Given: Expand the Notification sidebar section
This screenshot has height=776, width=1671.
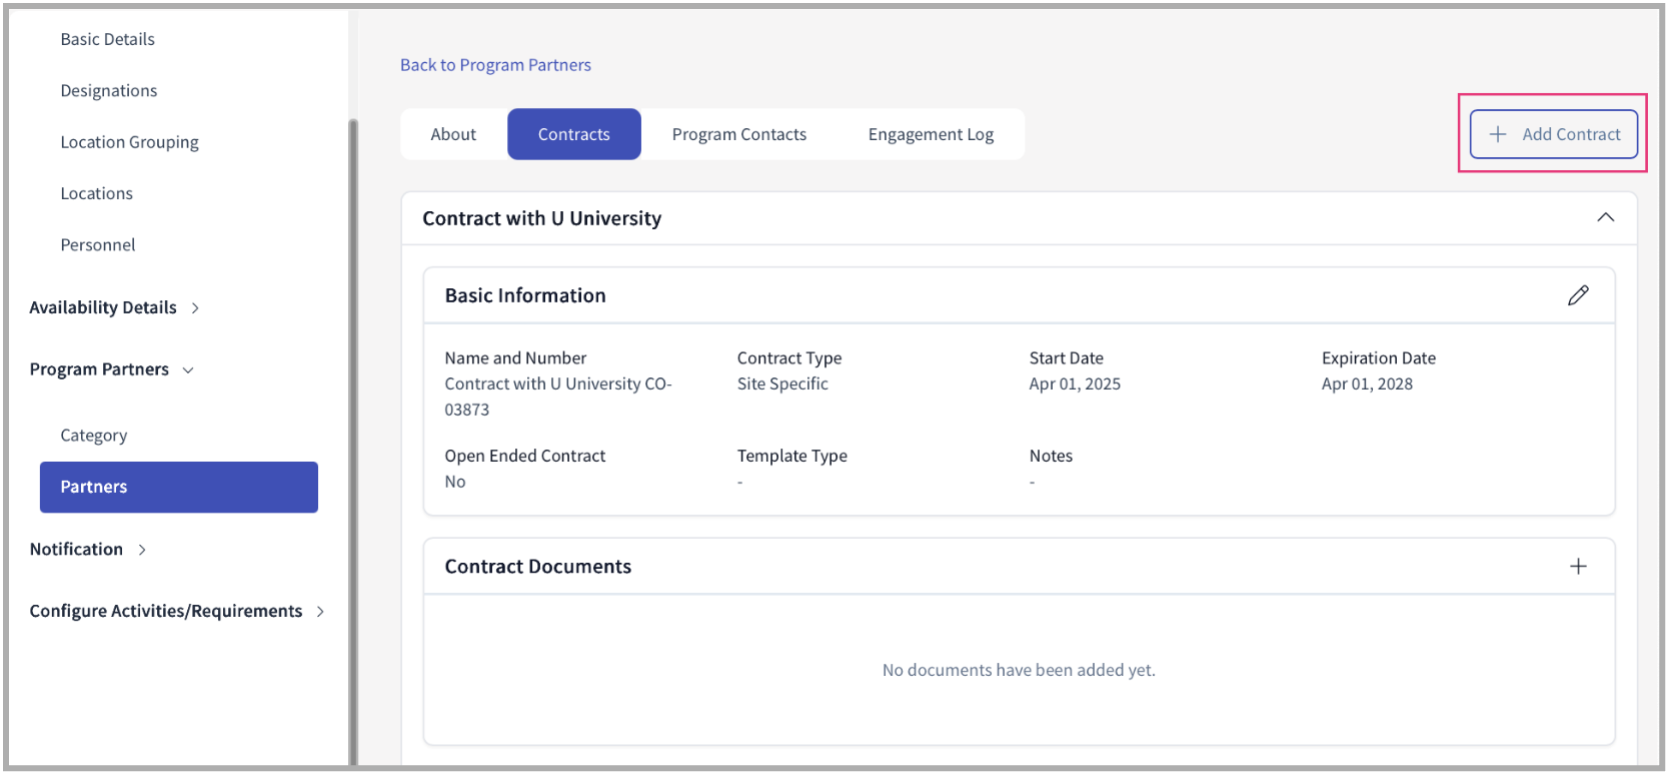Looking at the screenshot, I should click(x=88, y=549).
